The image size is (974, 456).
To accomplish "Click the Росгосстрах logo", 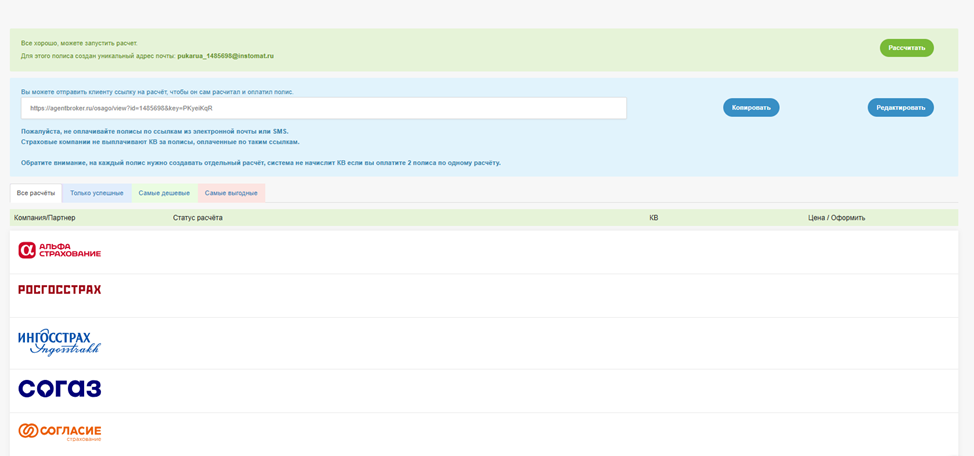I will click(59, 290).
